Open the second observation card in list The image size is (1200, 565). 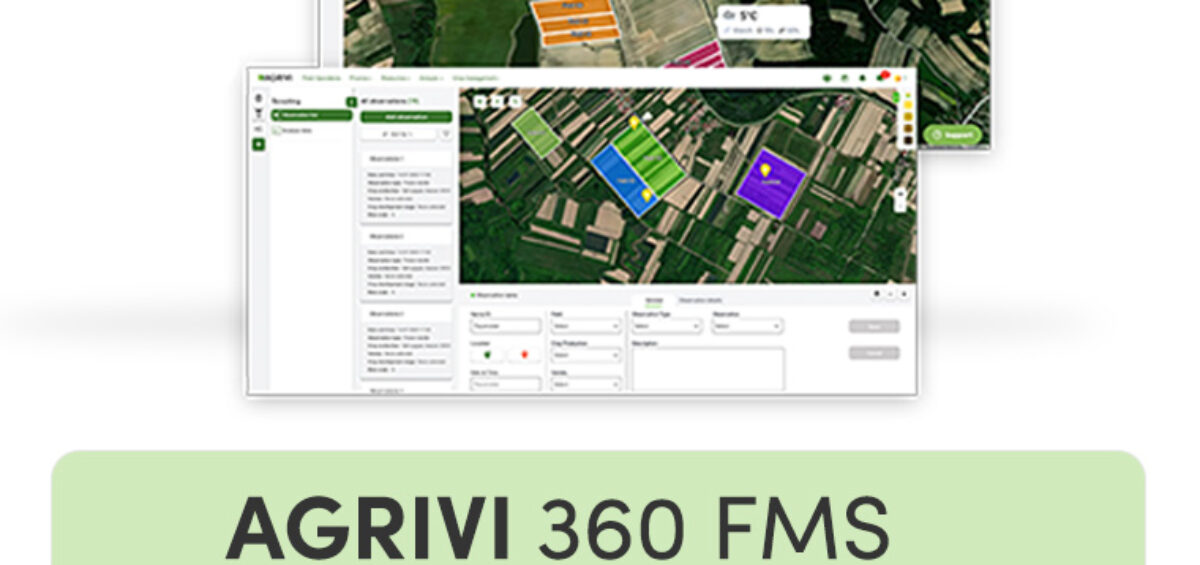pos(406,263)
